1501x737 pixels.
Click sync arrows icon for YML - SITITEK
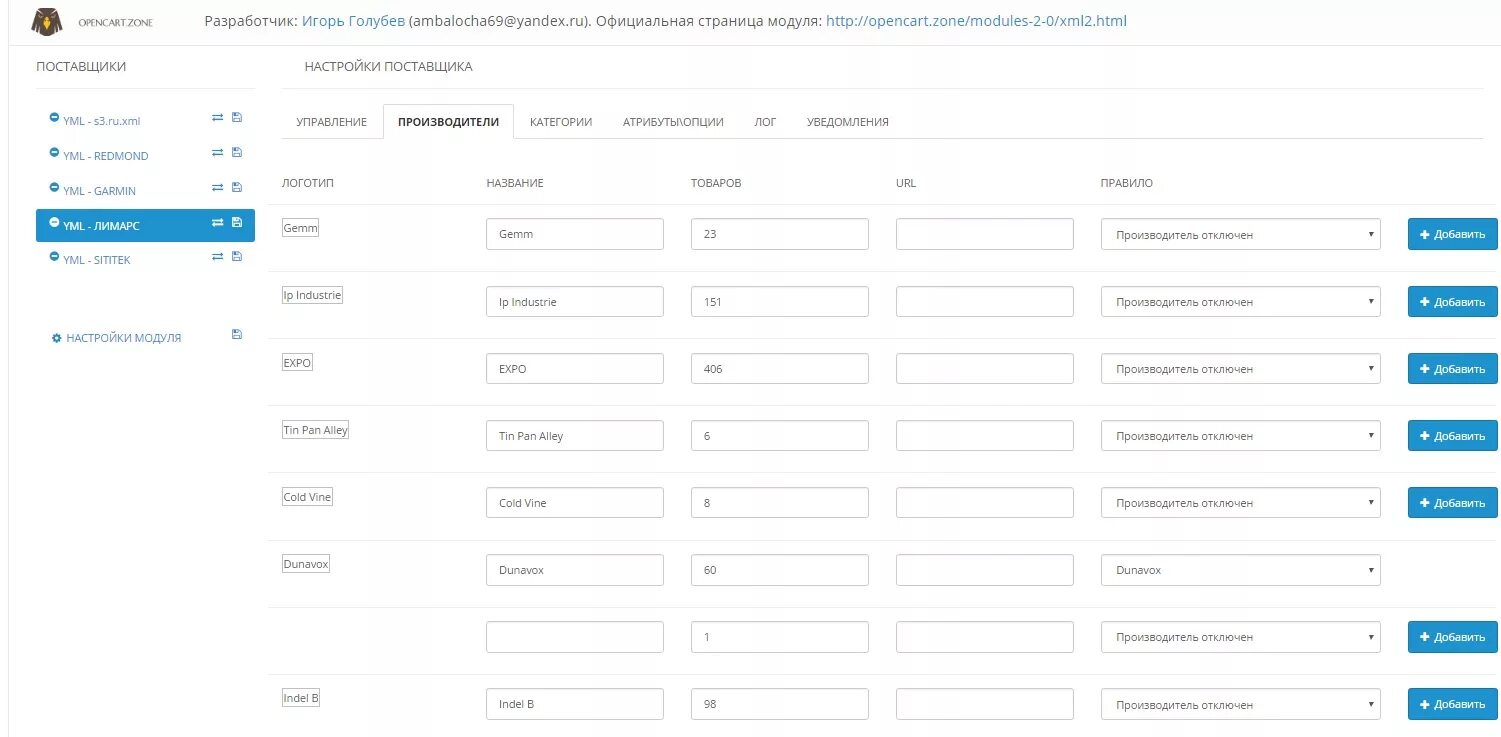click(217, 257)
